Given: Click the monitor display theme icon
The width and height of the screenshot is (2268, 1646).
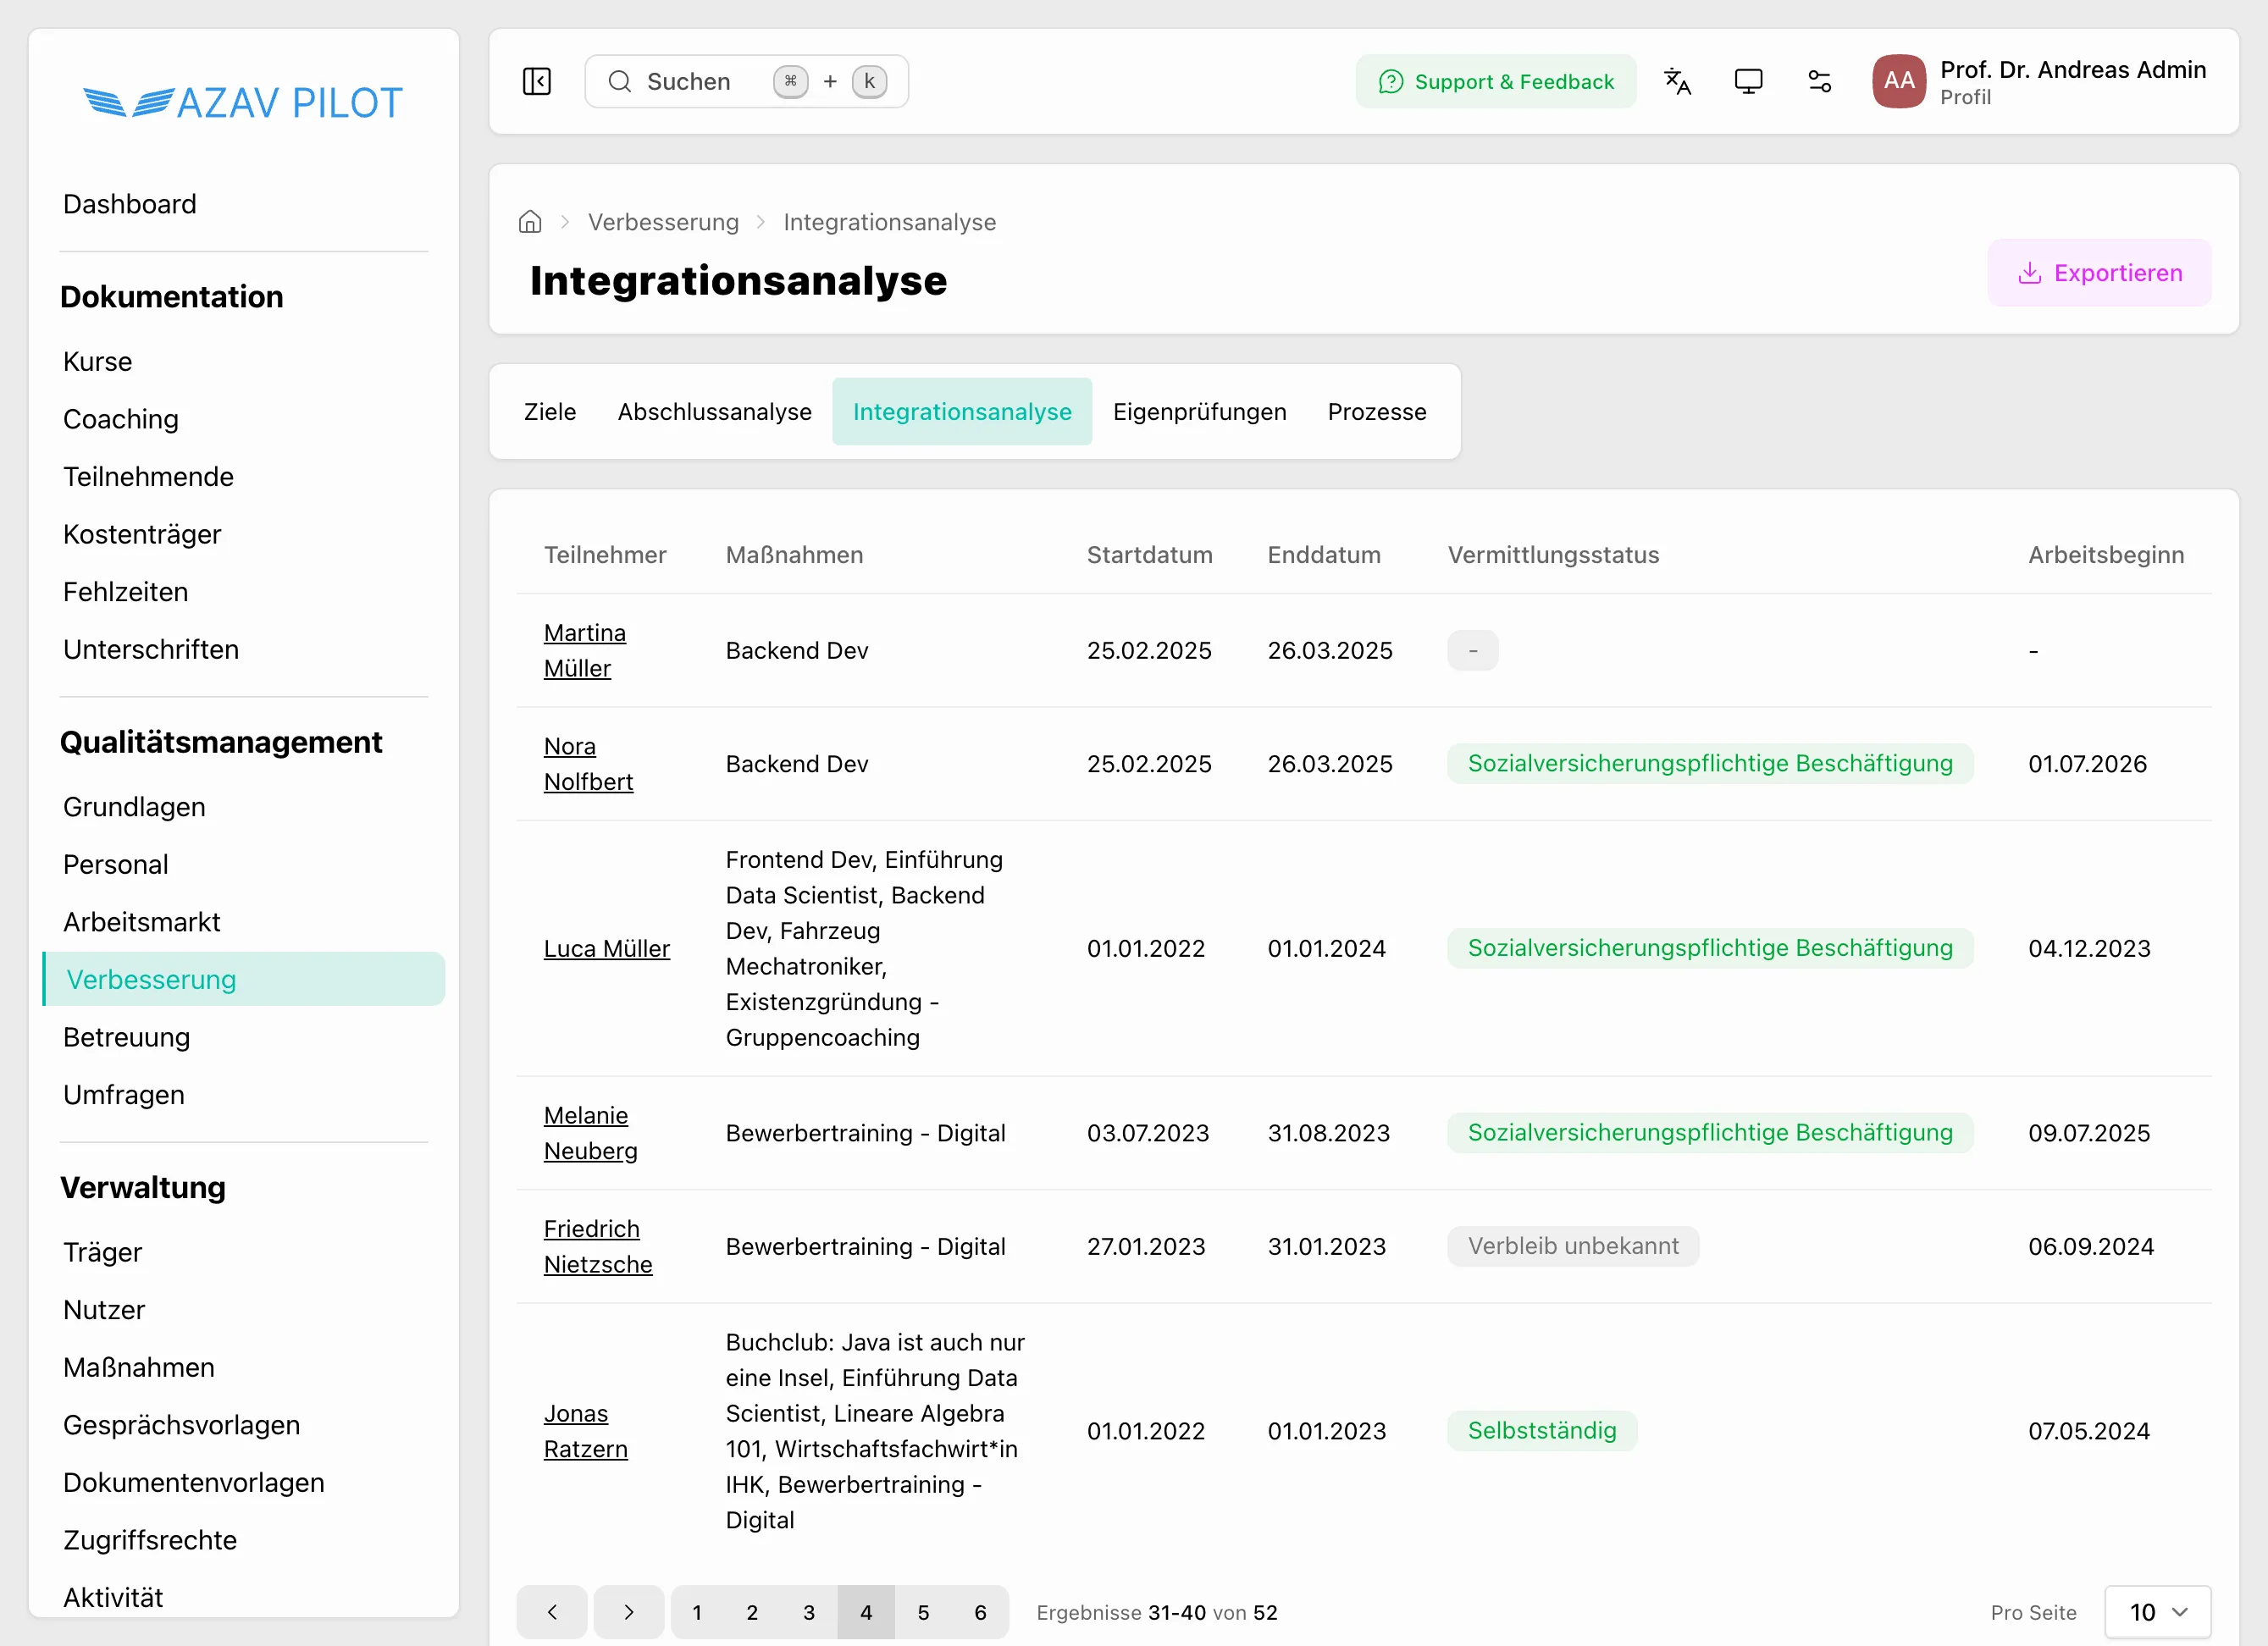Looking at the screenshot, I should click(1748, 81).
